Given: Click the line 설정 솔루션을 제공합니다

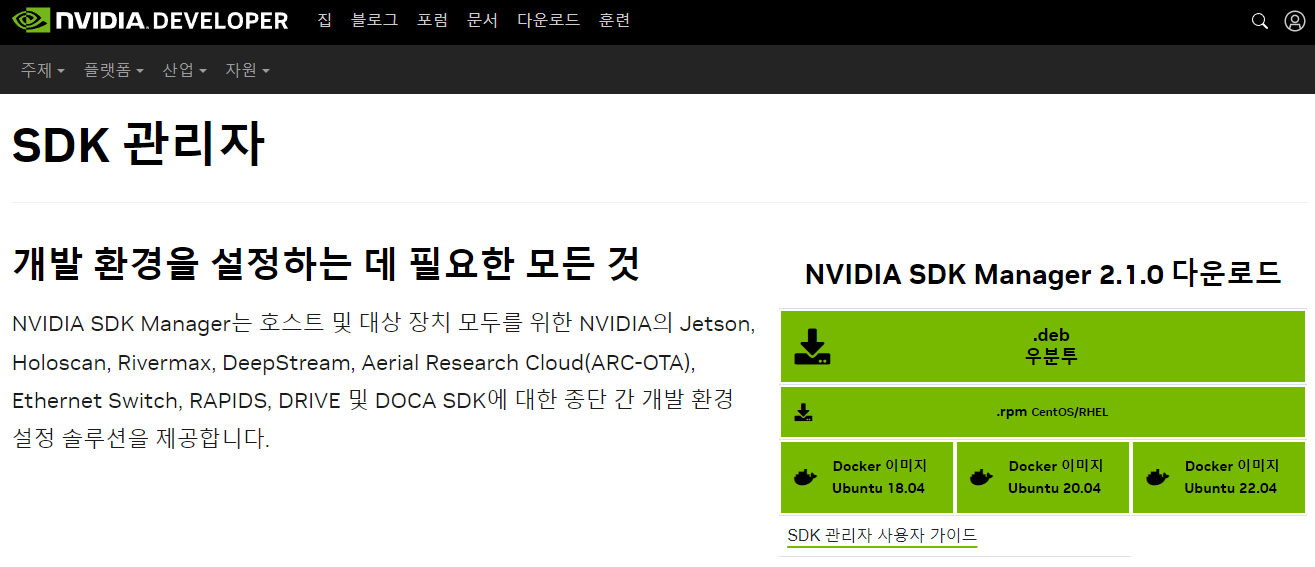Looking at the screenshot, I should [141, 438].
